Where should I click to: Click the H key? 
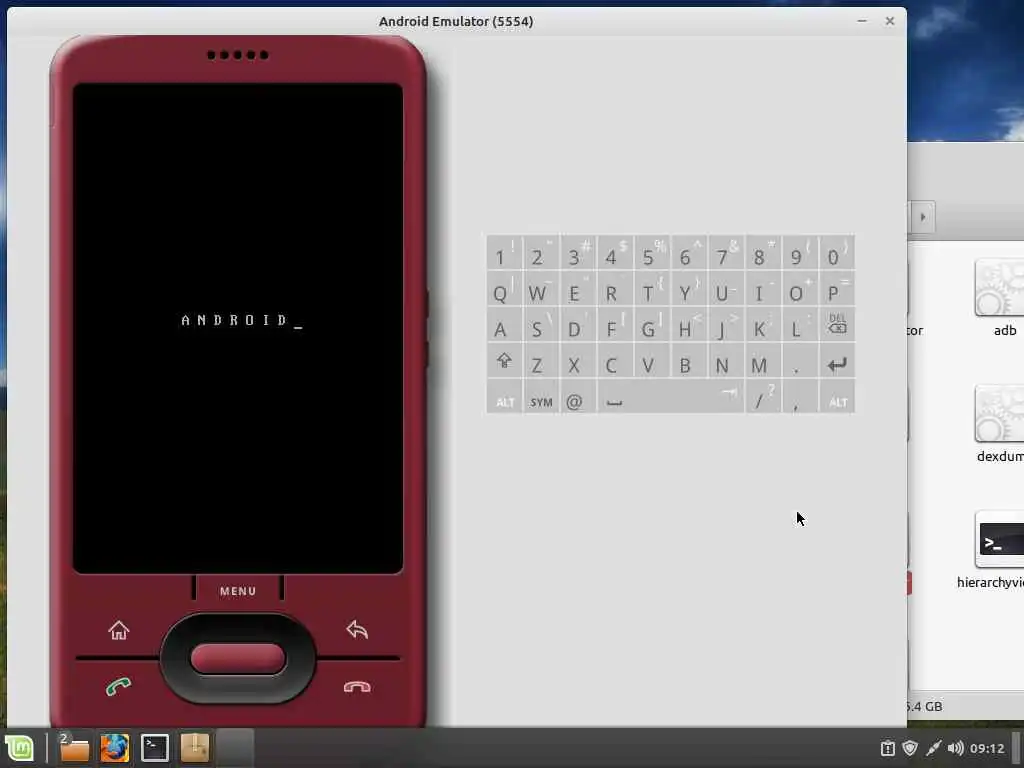[688, 325]
